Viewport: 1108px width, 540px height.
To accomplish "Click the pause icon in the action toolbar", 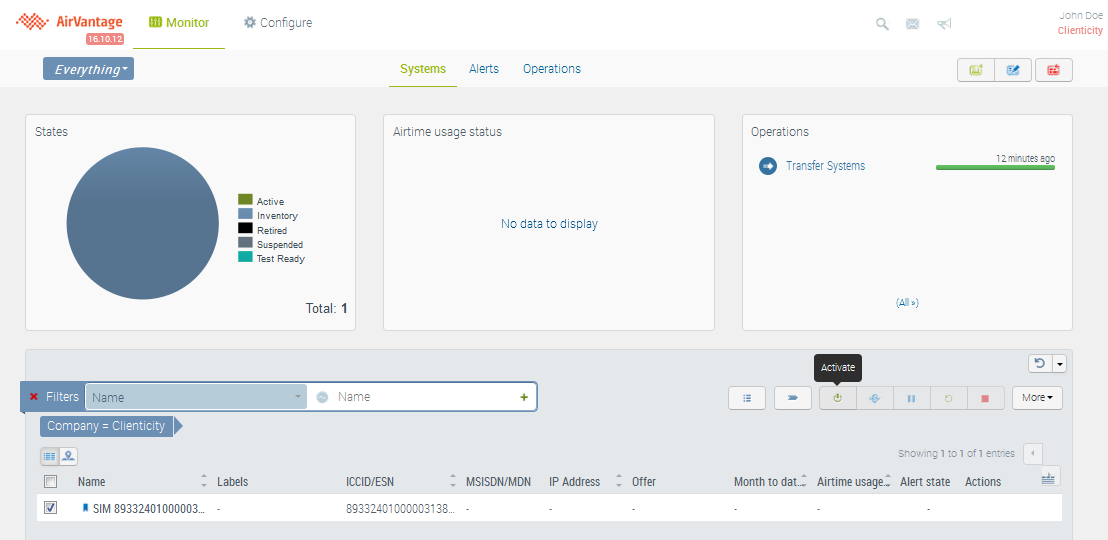I will pyautogui.click(x=911, y=398).
